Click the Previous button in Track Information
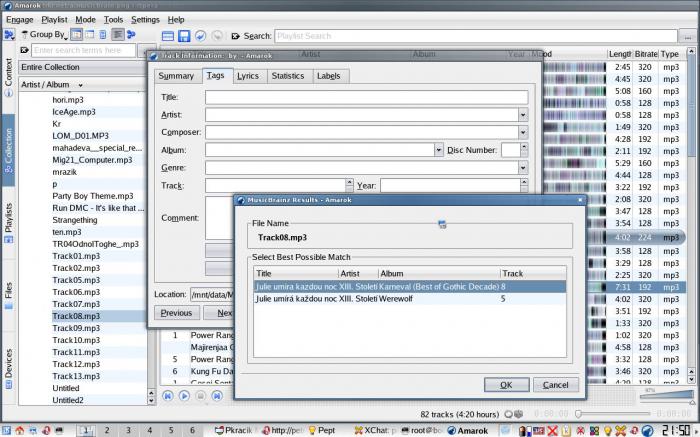 point(176,313)
